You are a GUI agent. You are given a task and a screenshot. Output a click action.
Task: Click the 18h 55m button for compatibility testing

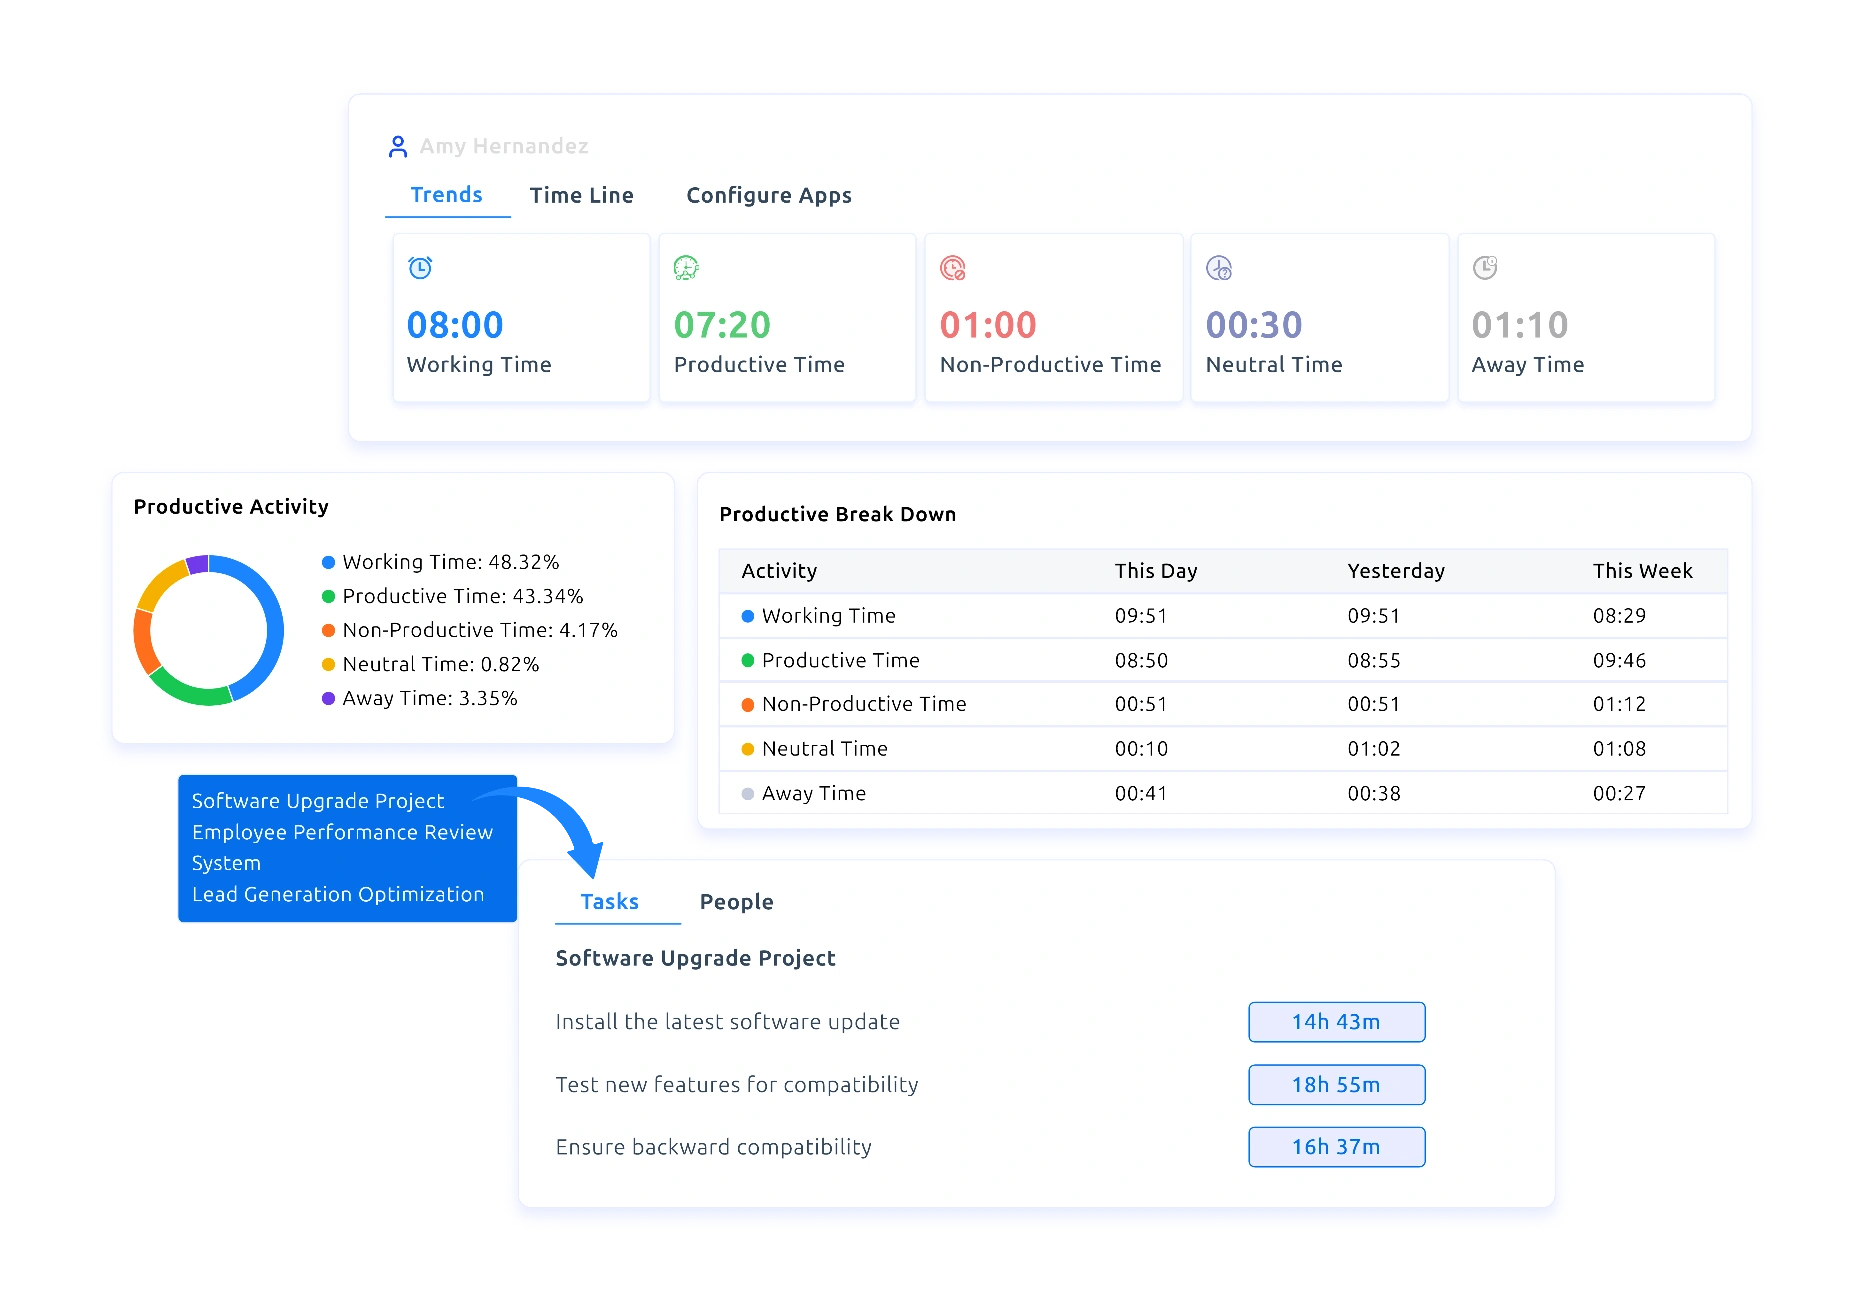click(x=1336, y=1084)
